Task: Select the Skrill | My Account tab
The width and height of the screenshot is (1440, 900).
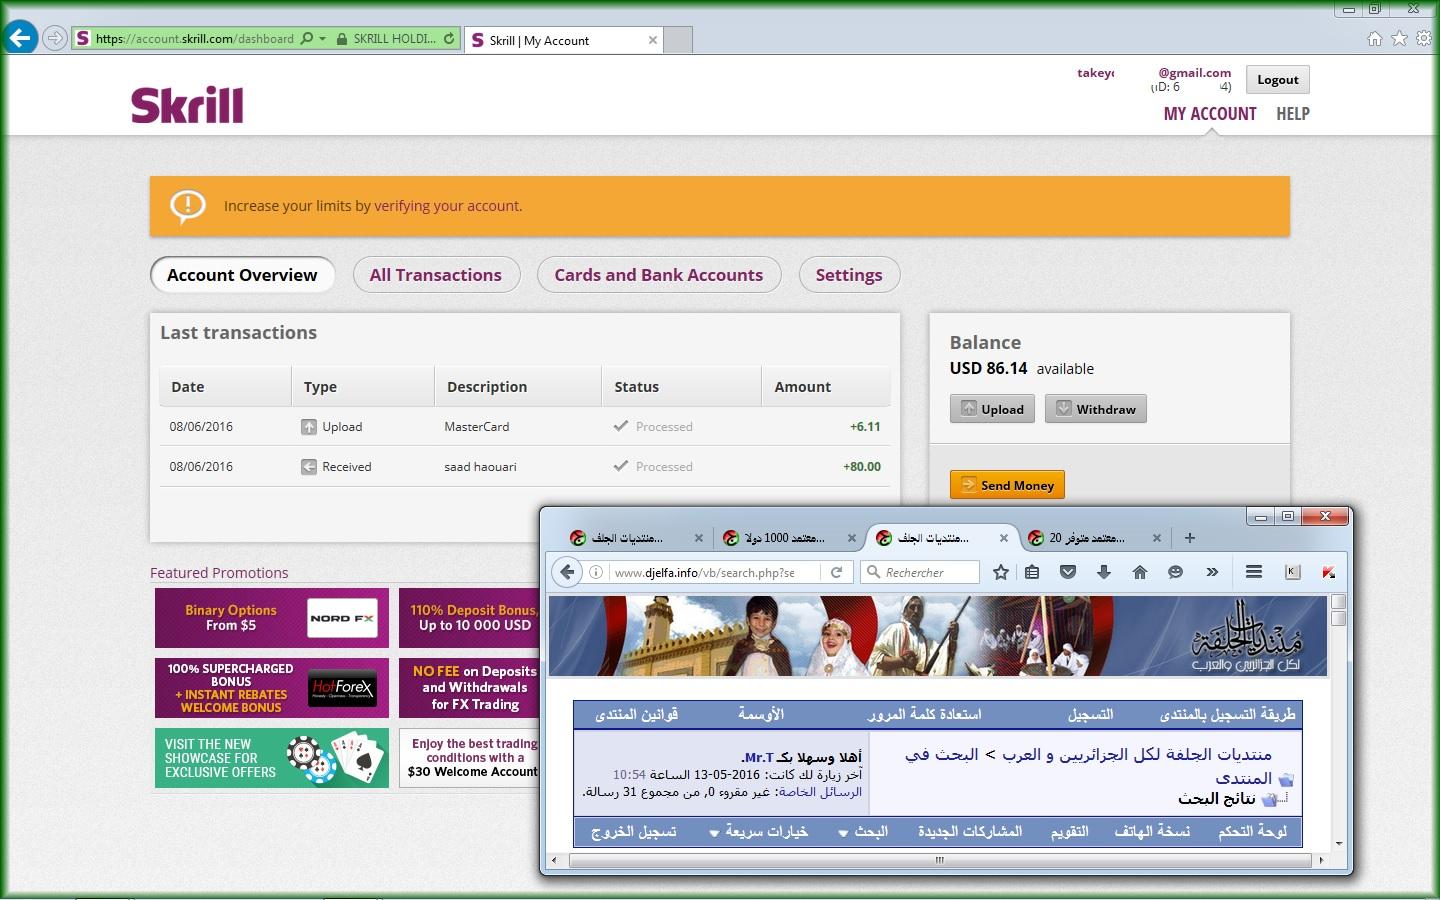Action: 563,40
